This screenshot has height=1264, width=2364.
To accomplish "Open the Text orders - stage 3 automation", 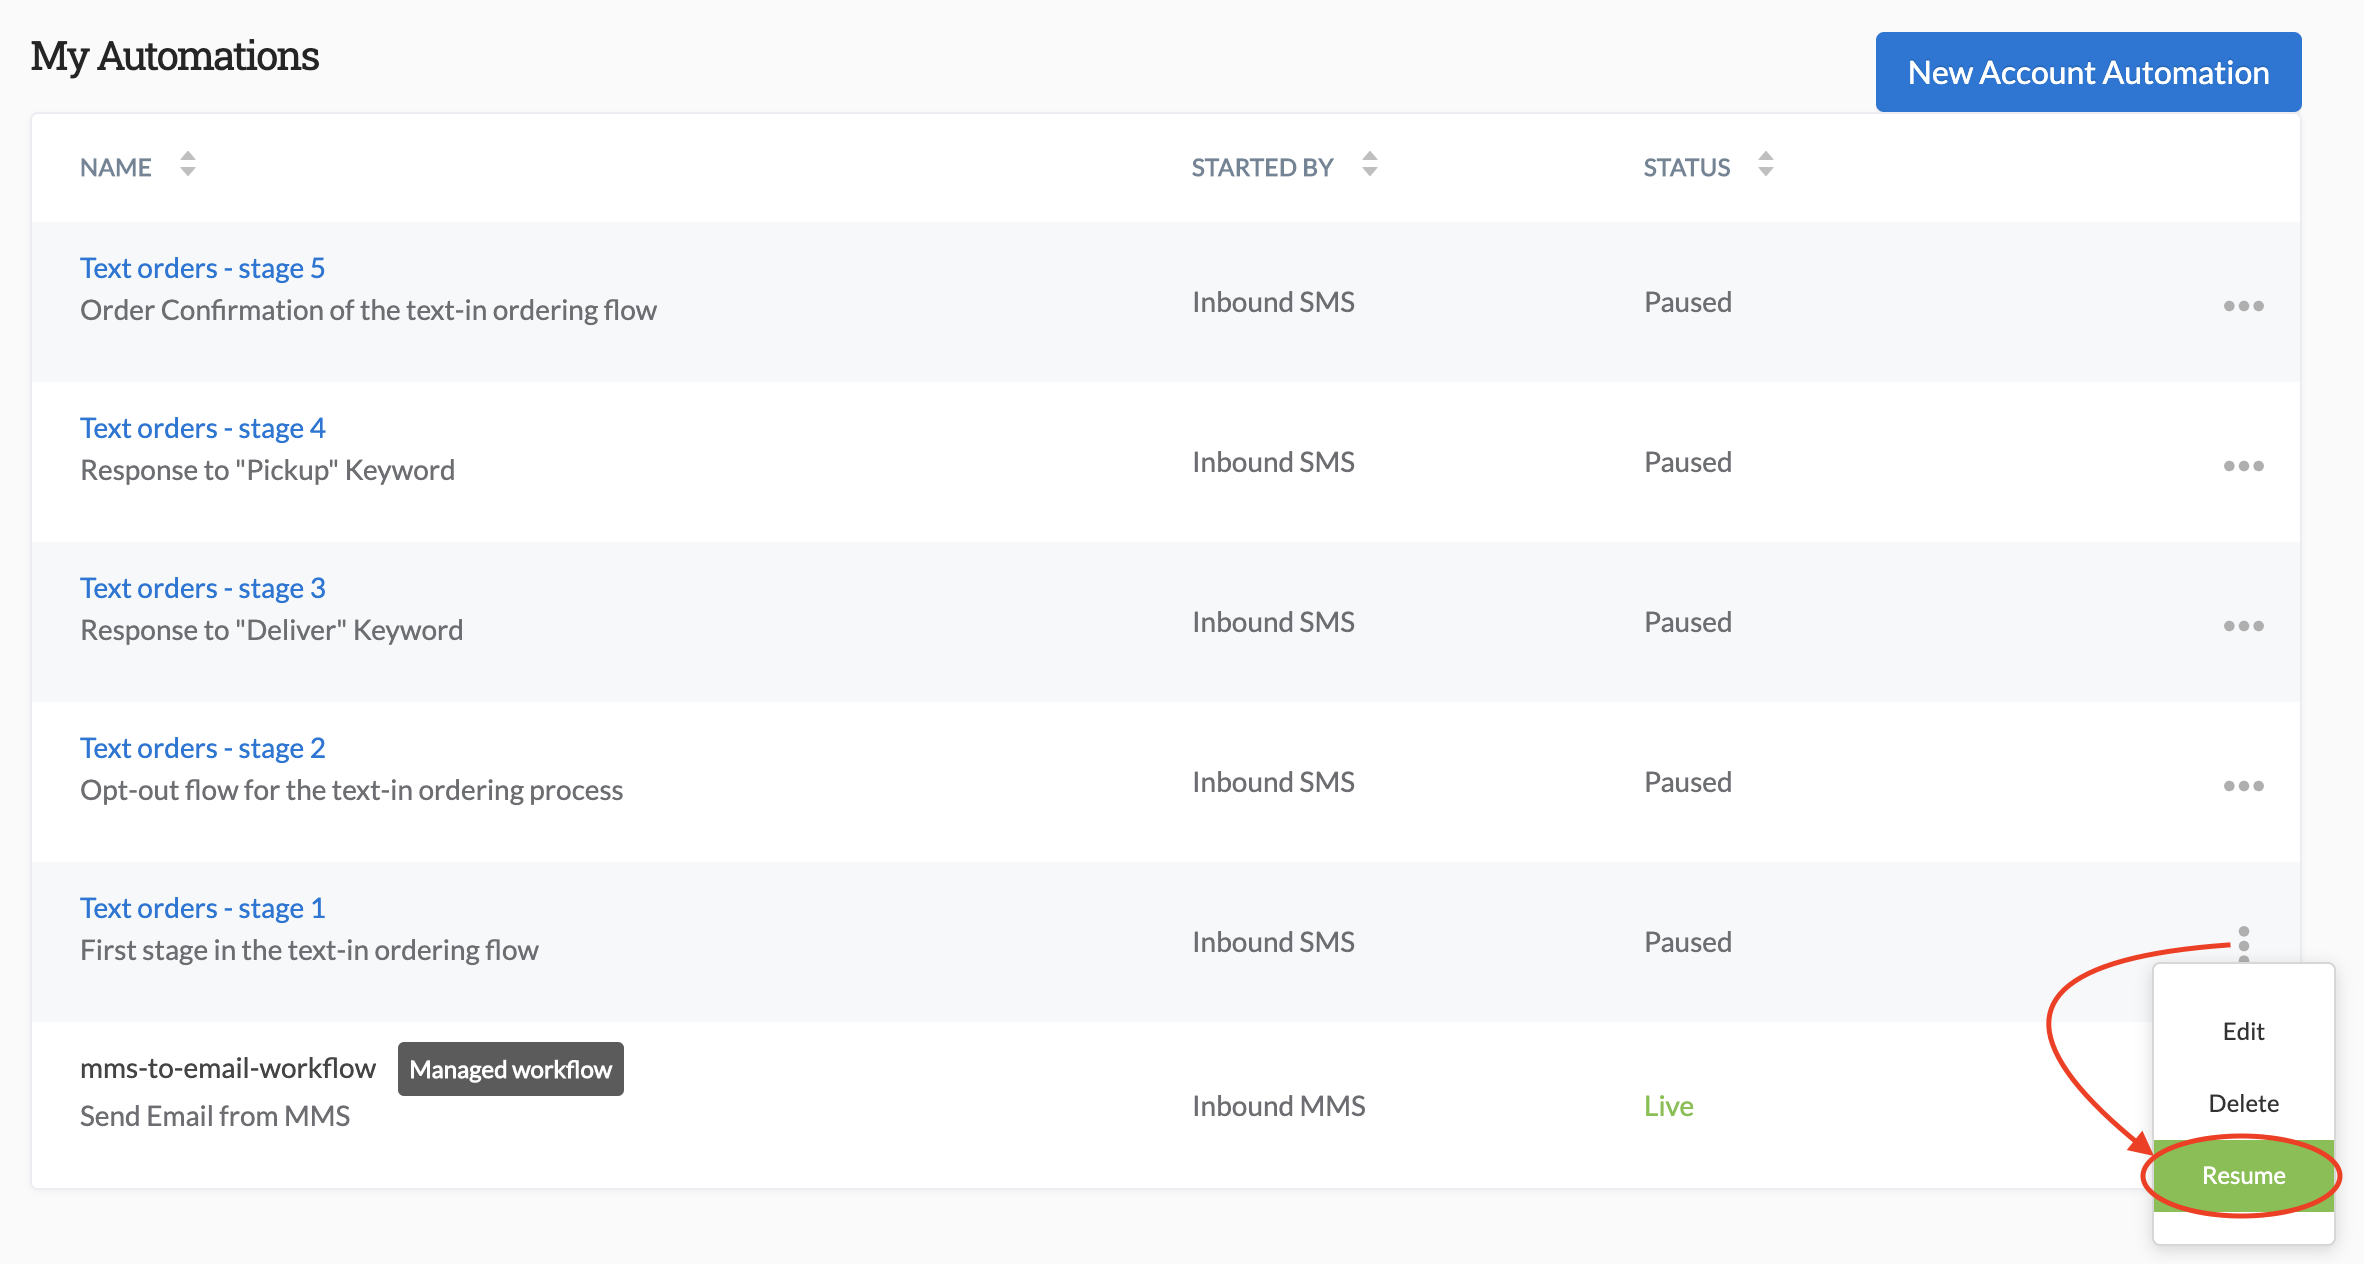I will (x=202, y=588).
